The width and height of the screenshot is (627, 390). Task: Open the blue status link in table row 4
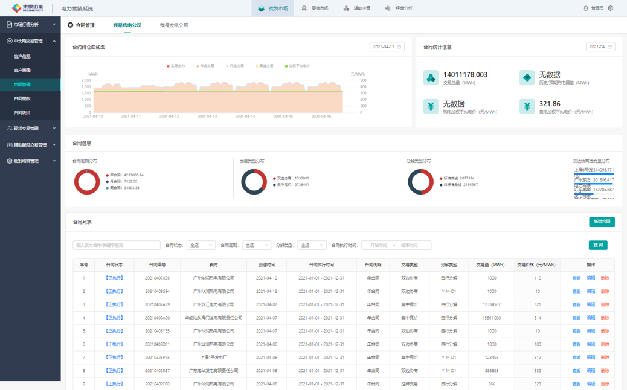[114, 318]
